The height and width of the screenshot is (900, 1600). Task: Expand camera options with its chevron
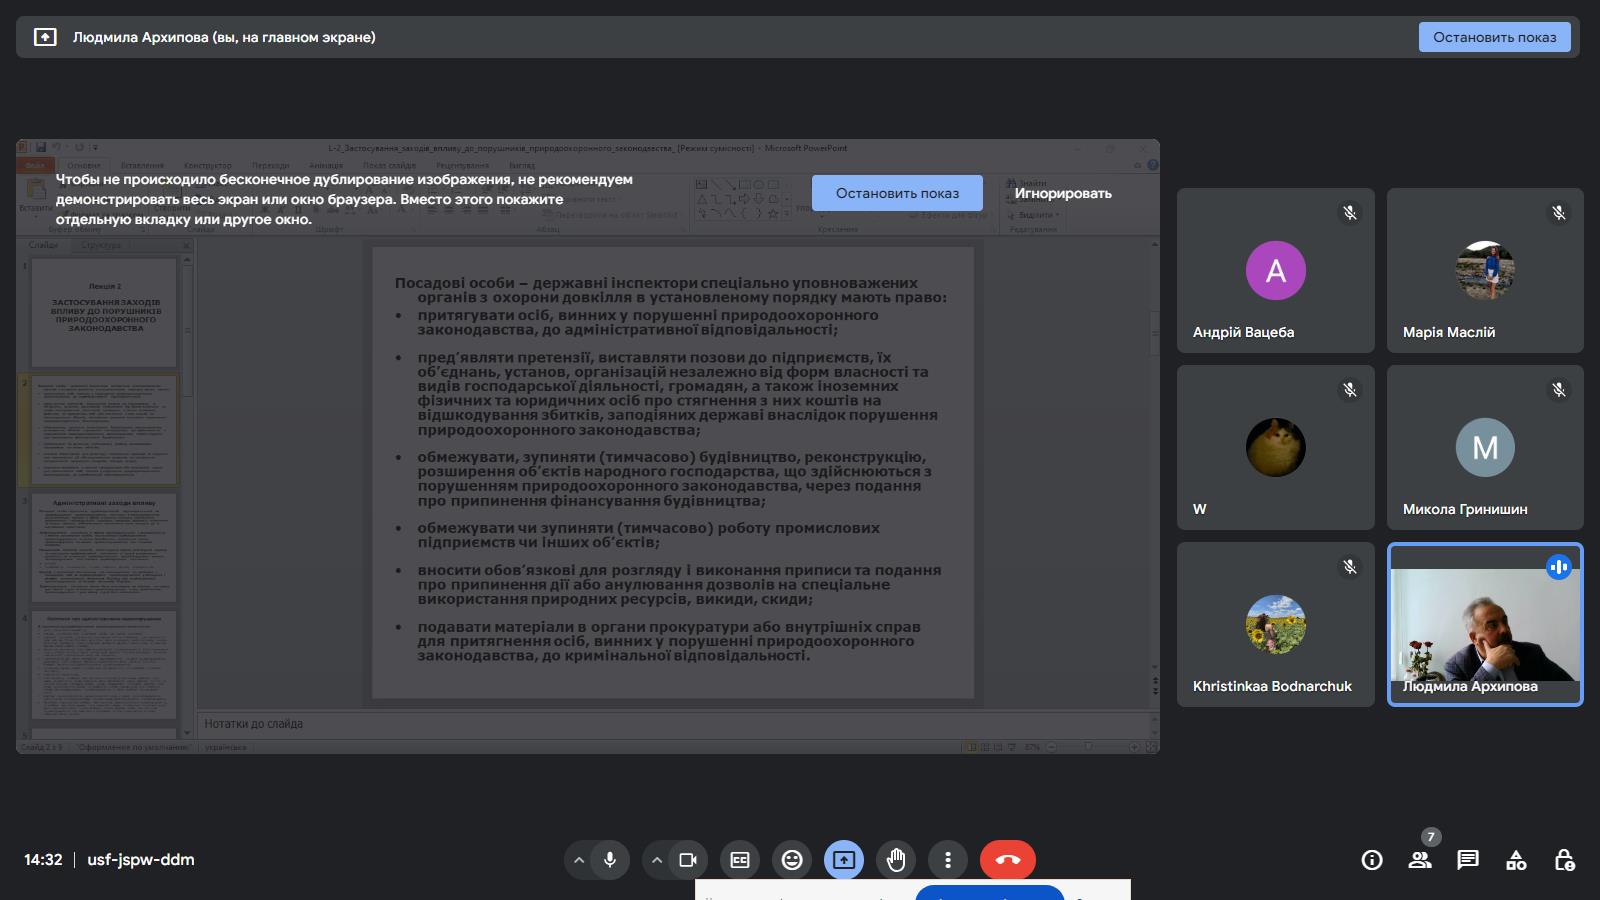657,859
